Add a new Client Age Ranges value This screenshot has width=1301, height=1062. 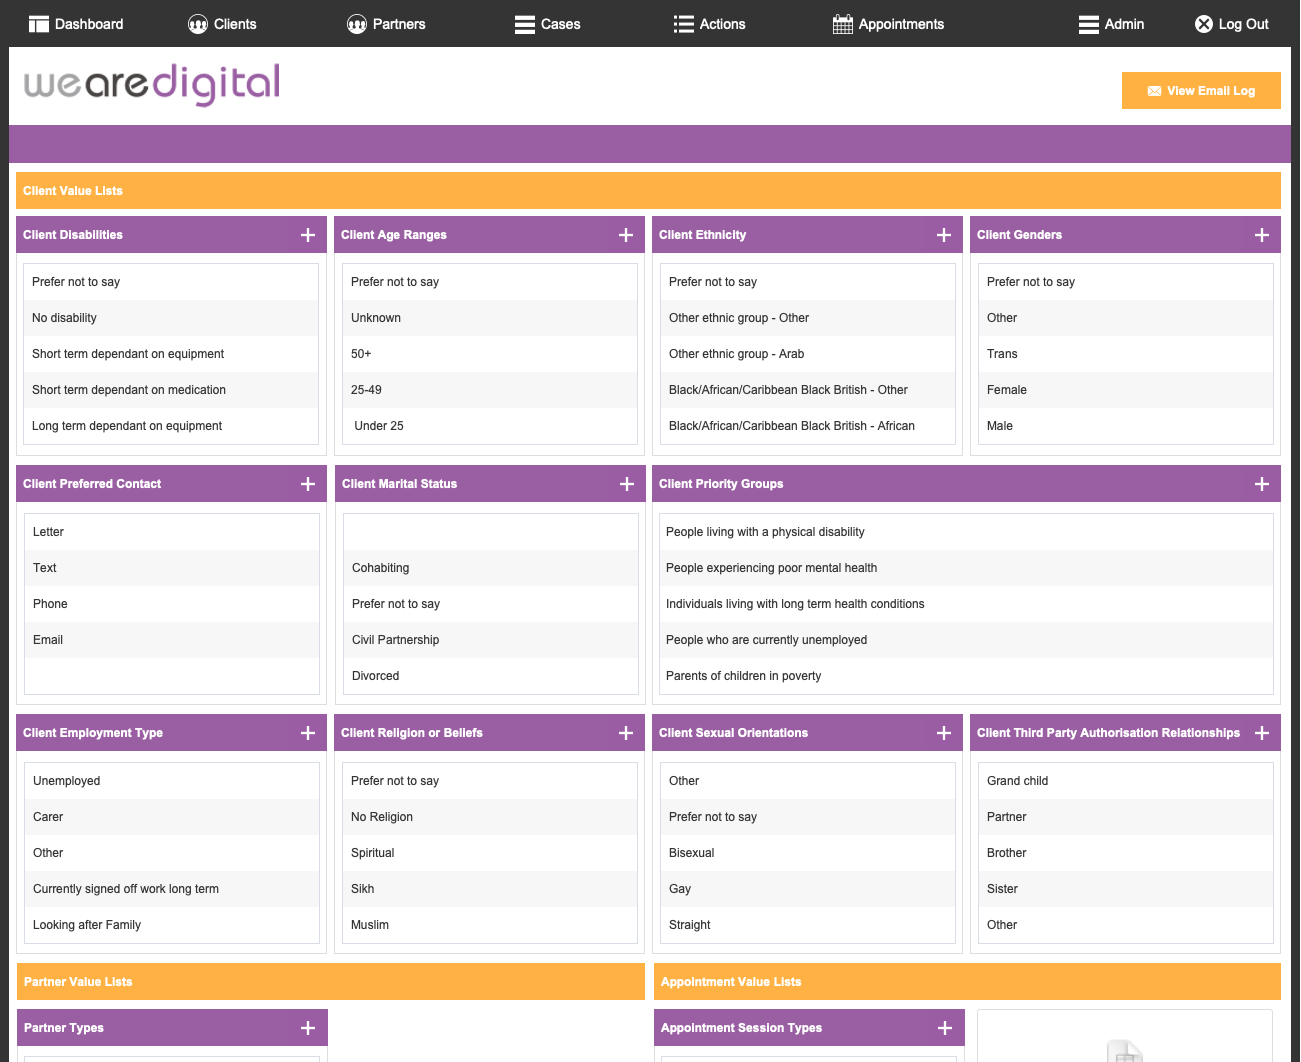coord(626,235)
